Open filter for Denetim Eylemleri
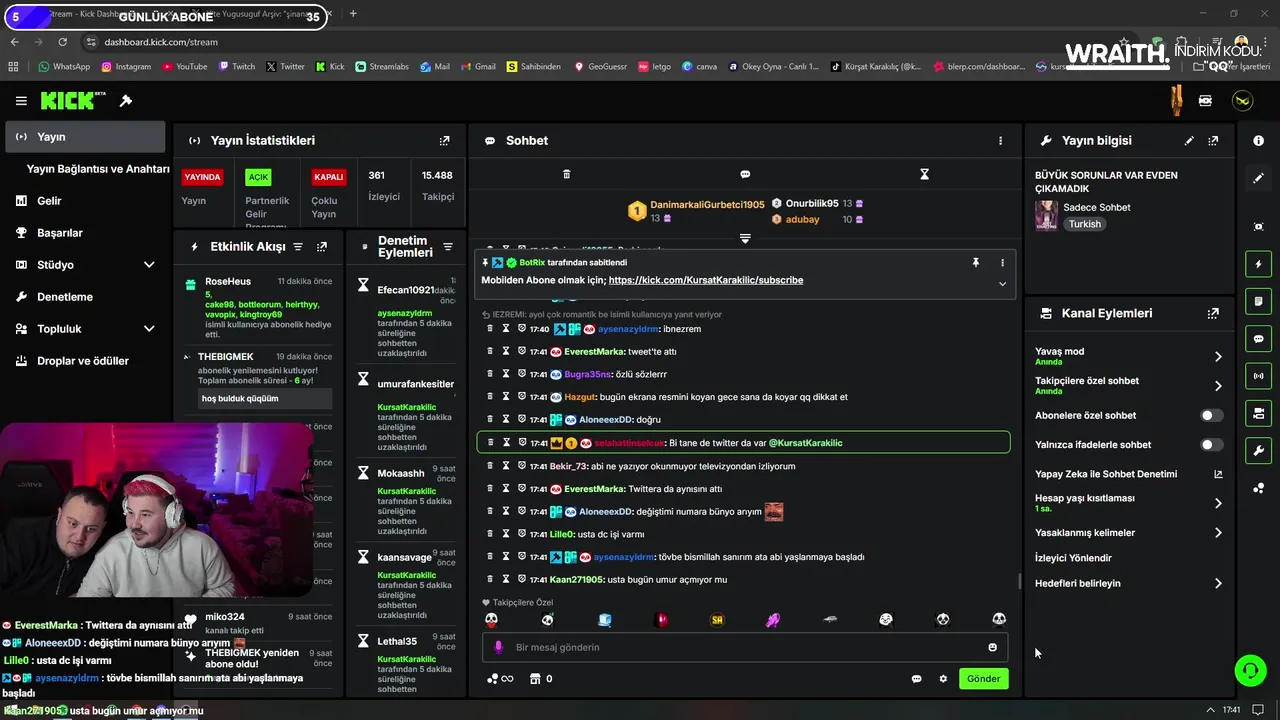 click(x=448, y=247)
